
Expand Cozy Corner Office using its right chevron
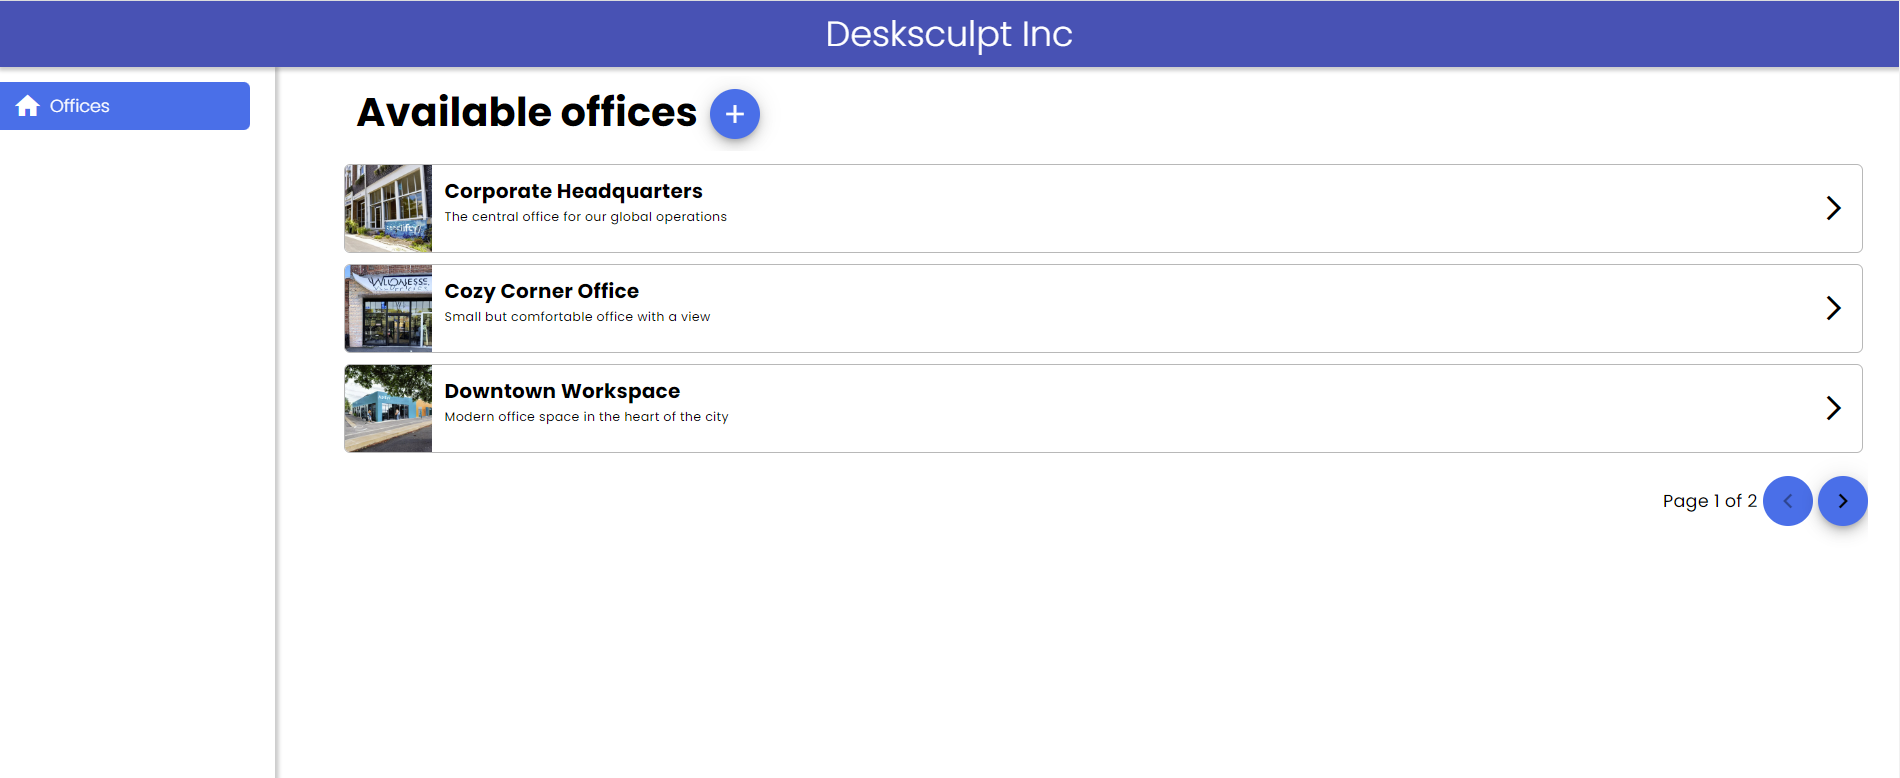(x=1832, y=308)
